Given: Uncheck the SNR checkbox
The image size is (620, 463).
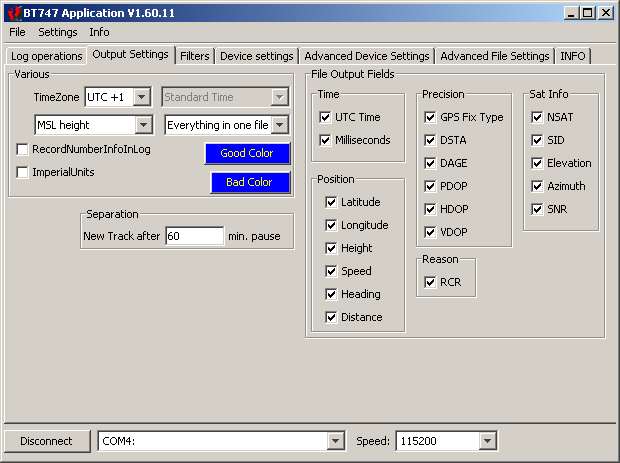Looking at the screenshot, I should 537,209.
